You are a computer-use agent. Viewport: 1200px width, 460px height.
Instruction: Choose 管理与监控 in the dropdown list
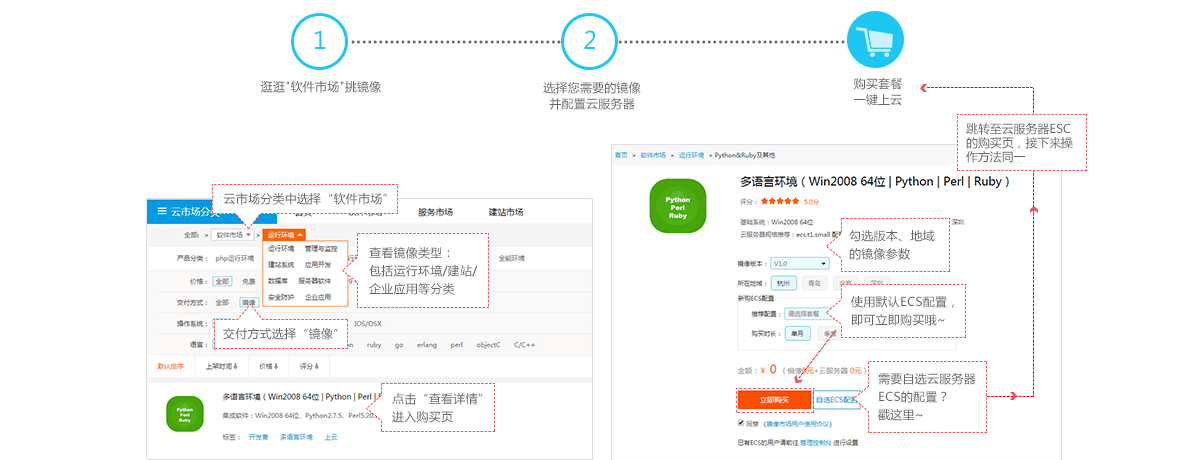321,248
